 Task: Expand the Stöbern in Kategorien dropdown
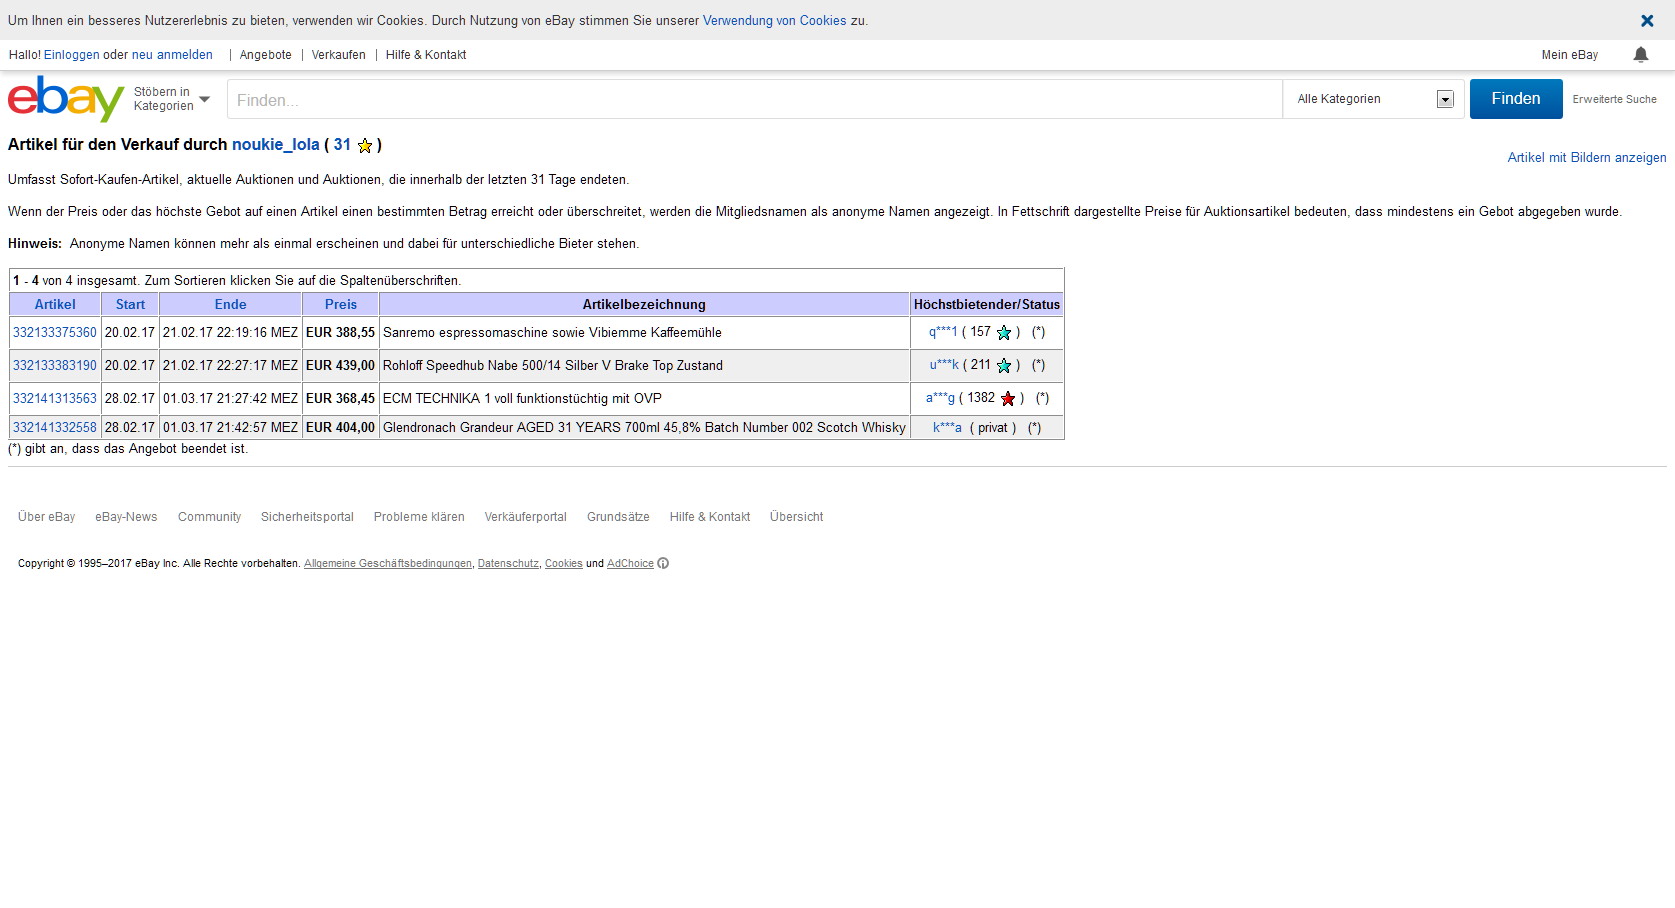[172, 99]
